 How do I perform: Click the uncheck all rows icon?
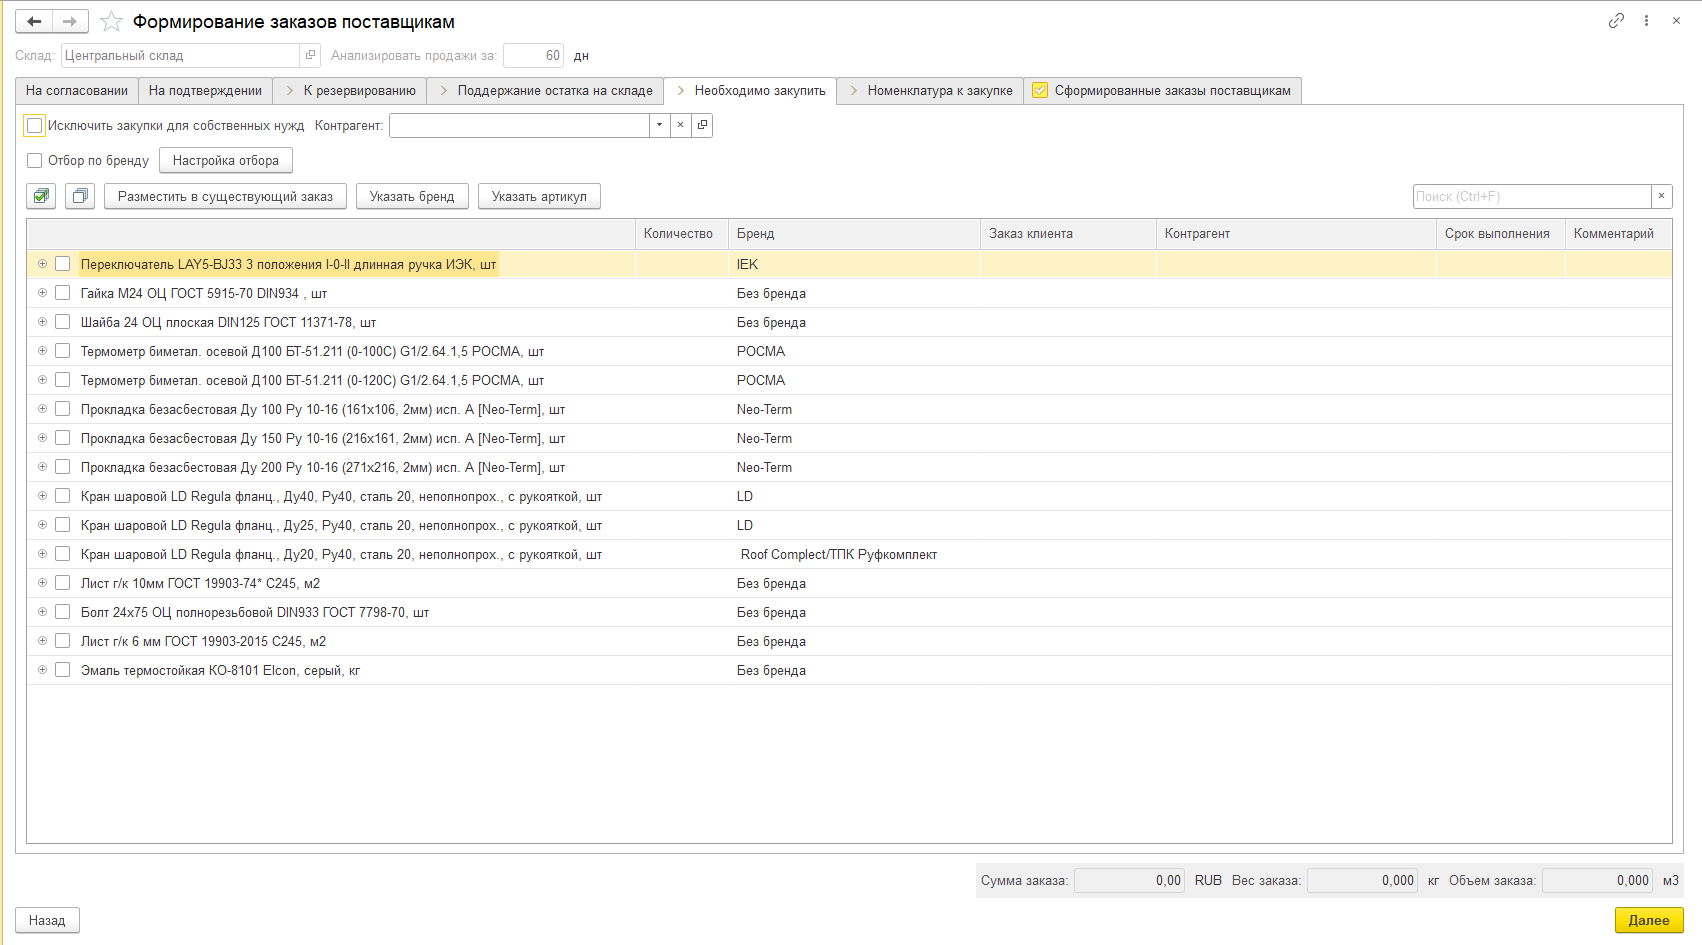point(79,196)
